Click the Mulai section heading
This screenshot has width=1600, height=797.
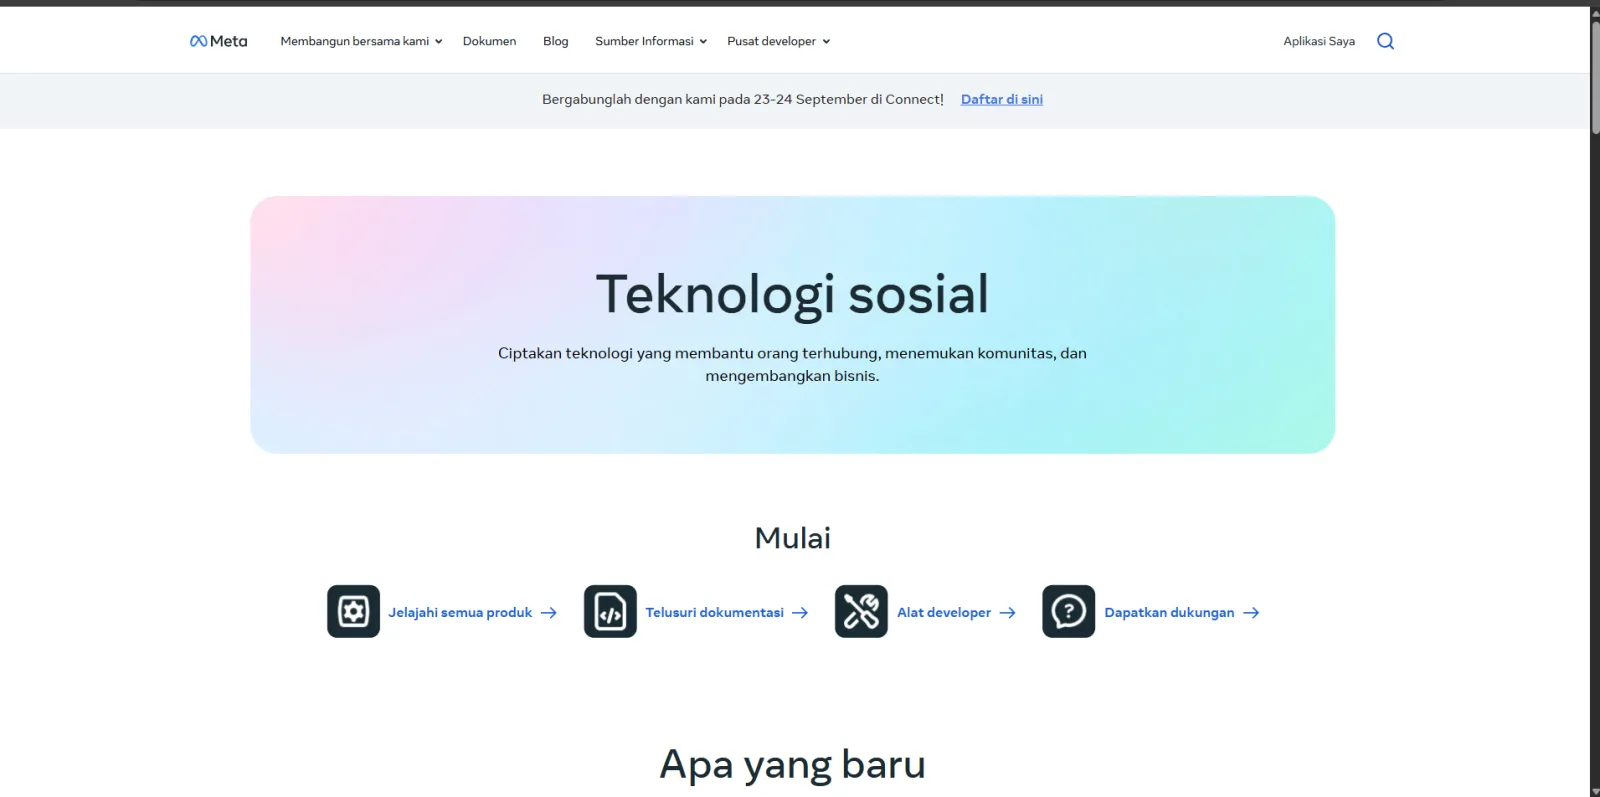(792, 538)
